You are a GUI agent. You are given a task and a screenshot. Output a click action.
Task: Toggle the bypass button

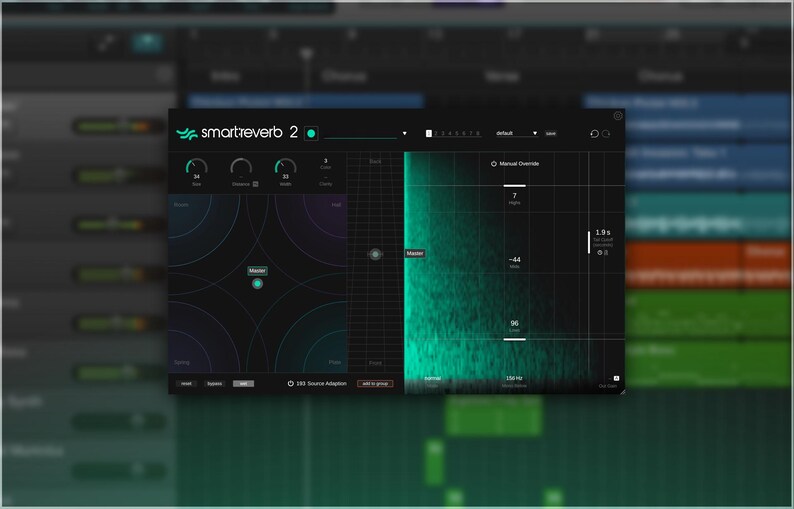click(215, 383)
